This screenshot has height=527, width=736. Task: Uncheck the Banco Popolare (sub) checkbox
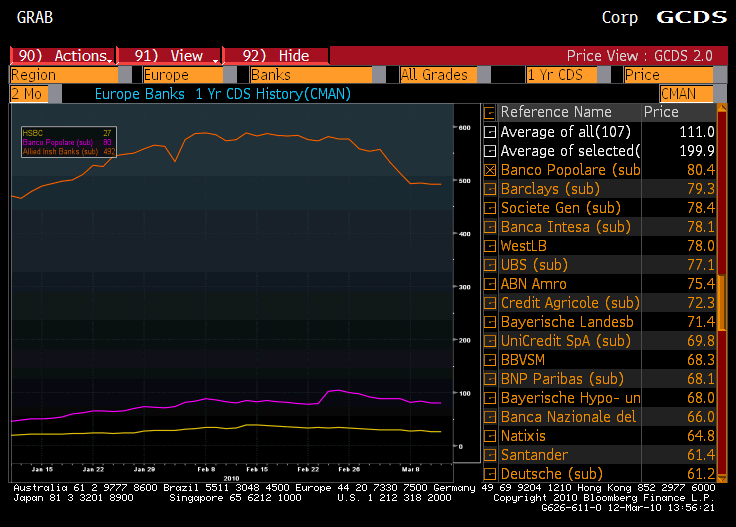coord(490,170)
